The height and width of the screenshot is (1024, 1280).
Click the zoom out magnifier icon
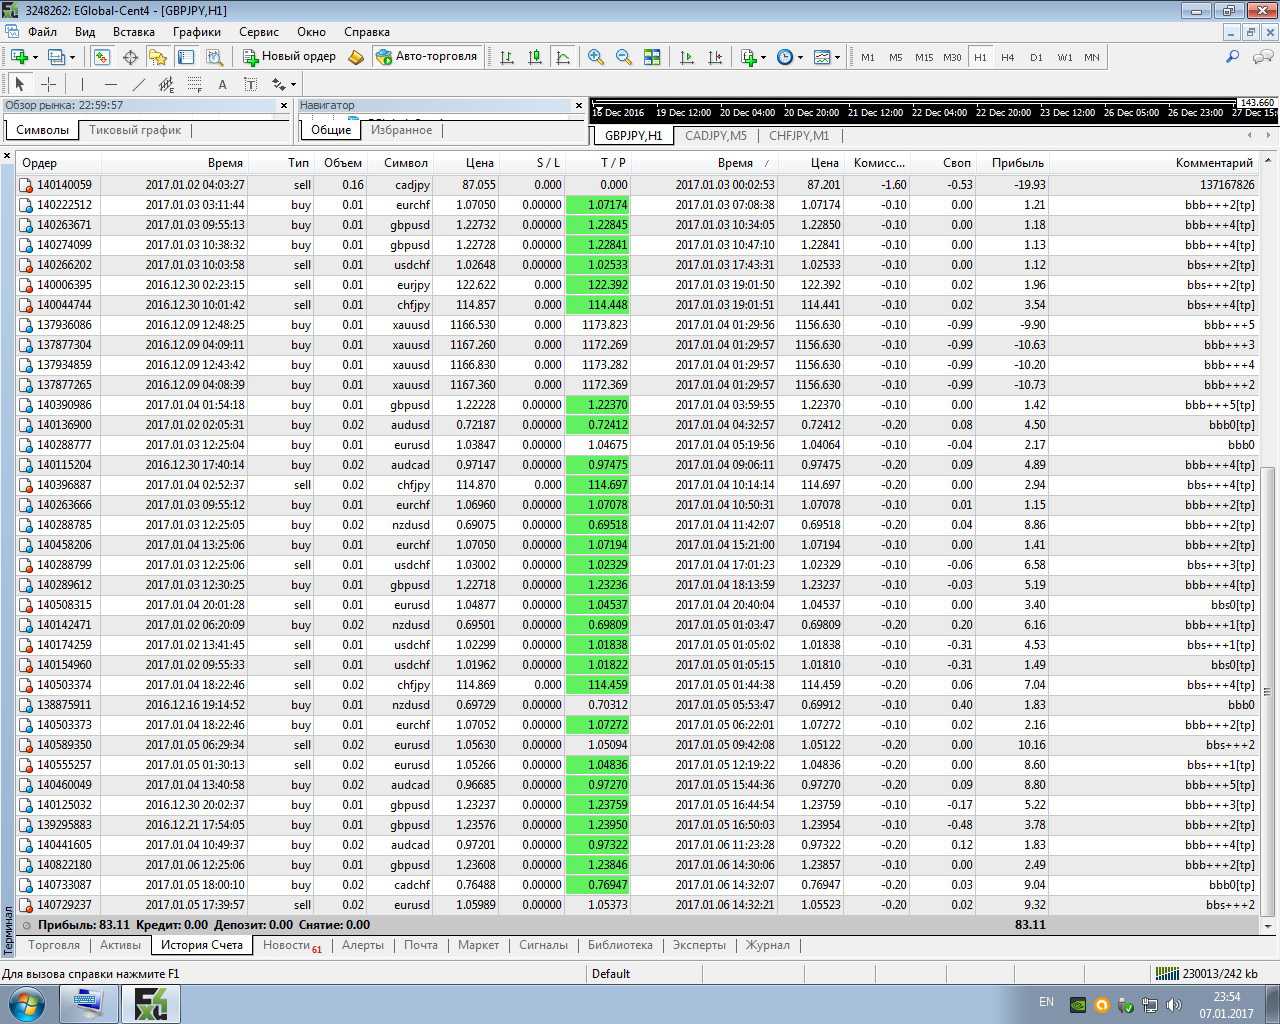pos(624,57)
